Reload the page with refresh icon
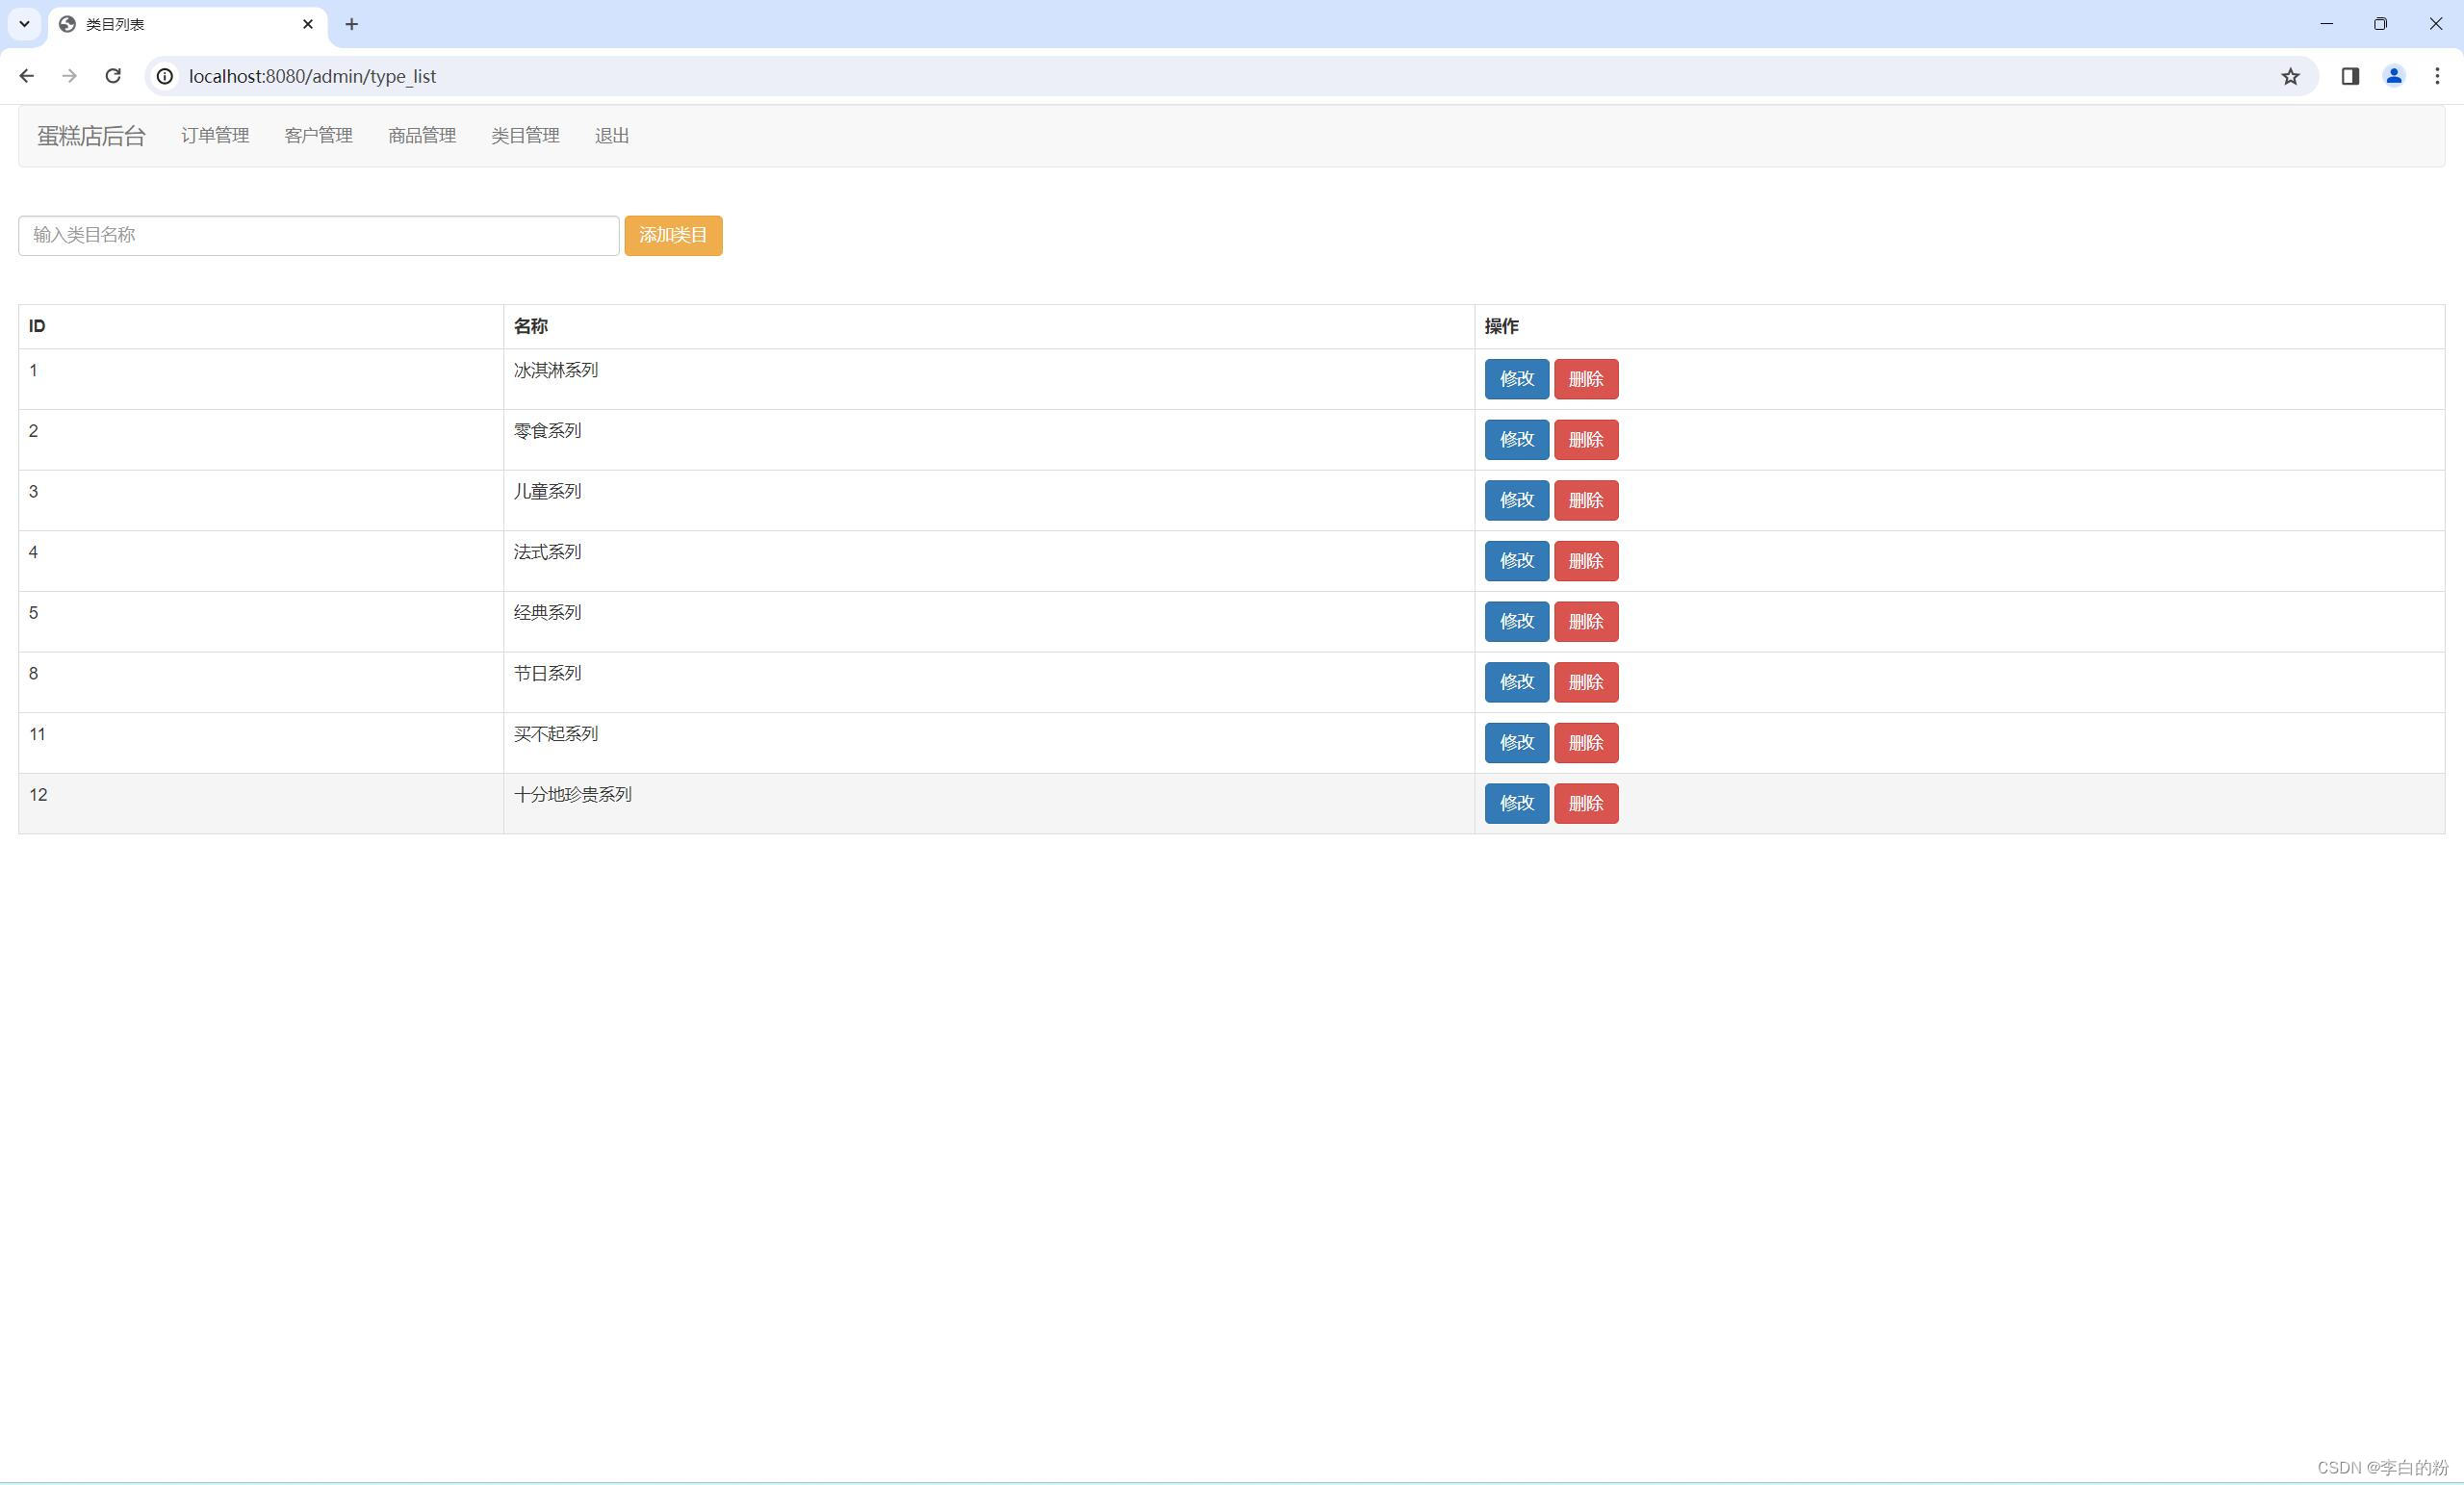This screenshot has height=1485, width=2464. coord(113,76)
